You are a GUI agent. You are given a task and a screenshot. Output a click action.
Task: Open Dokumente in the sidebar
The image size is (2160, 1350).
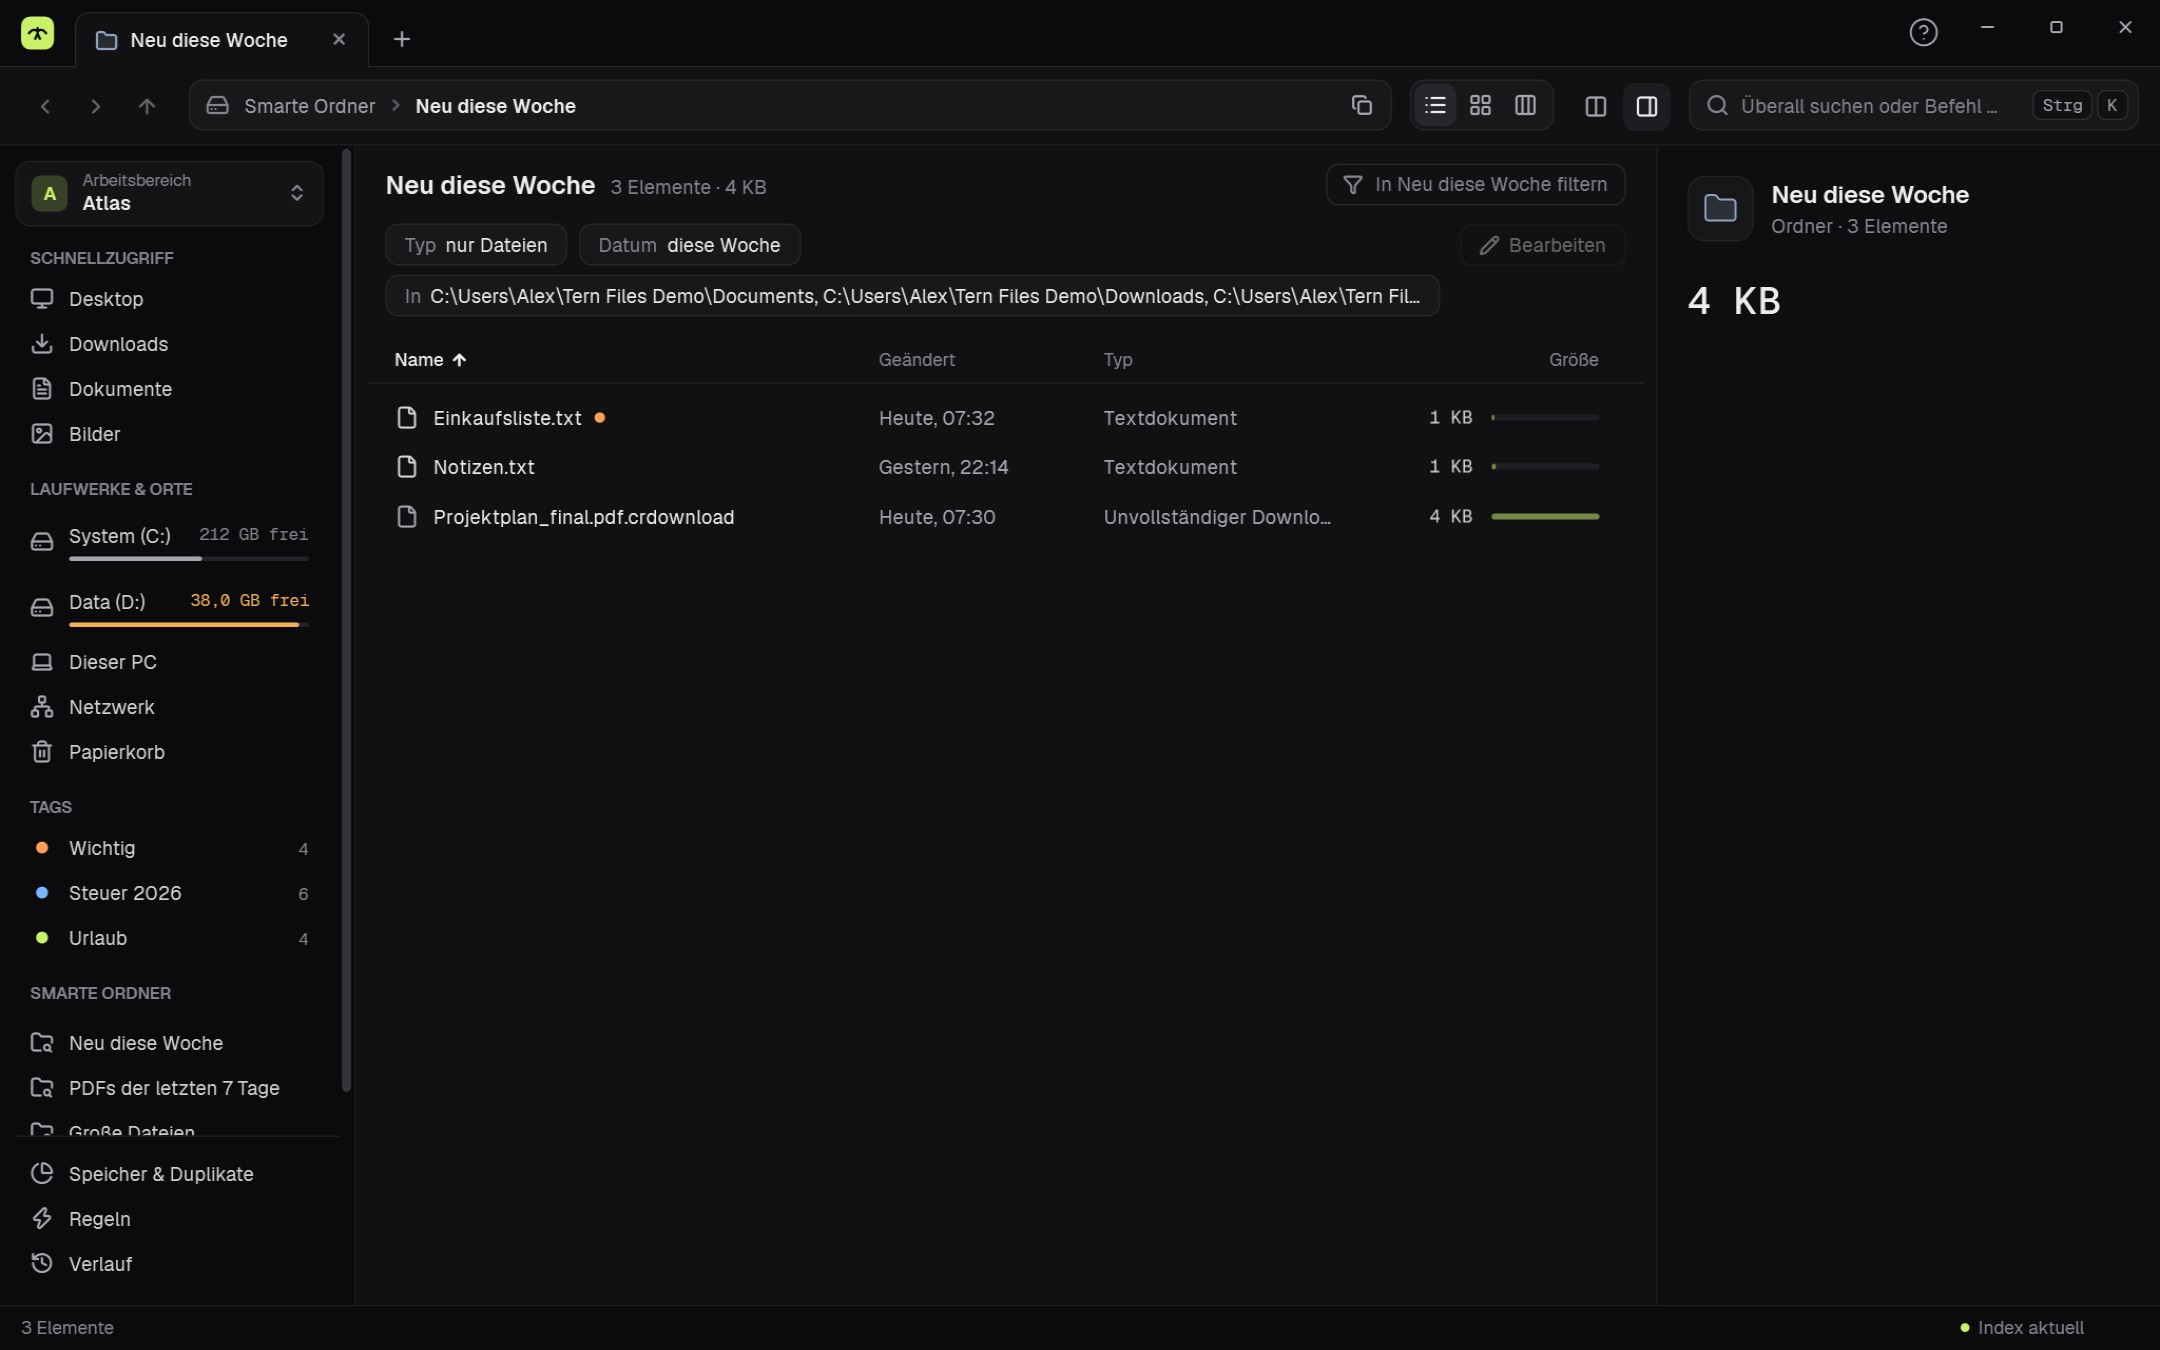coord(169,389)
